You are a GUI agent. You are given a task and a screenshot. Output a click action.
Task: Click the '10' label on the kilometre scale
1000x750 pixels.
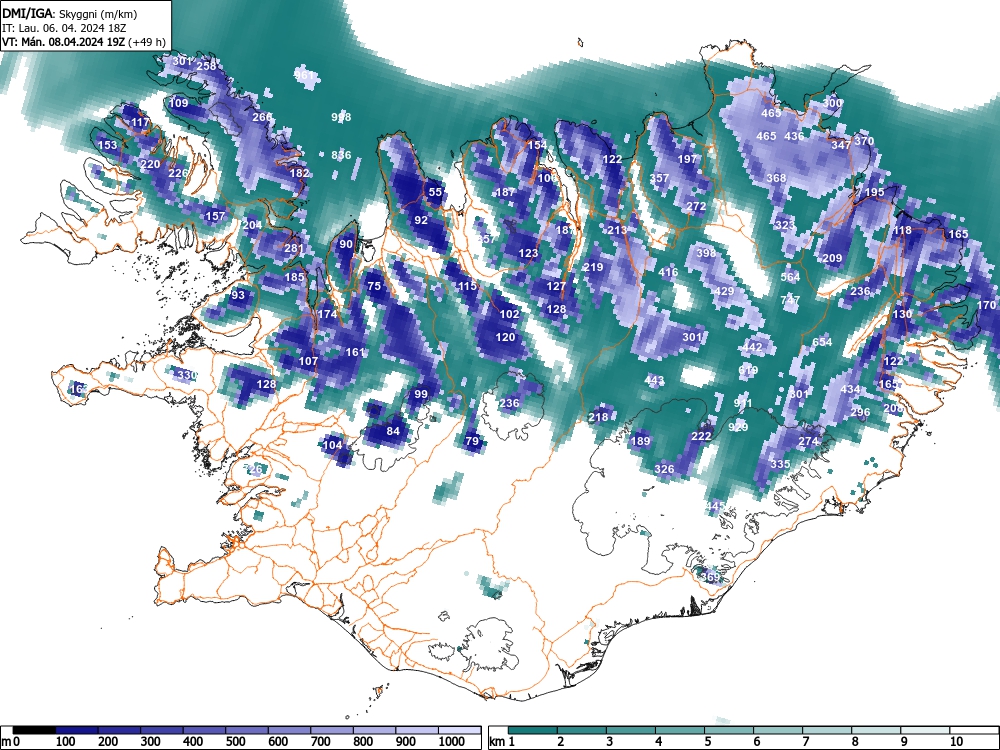[956, 742]
